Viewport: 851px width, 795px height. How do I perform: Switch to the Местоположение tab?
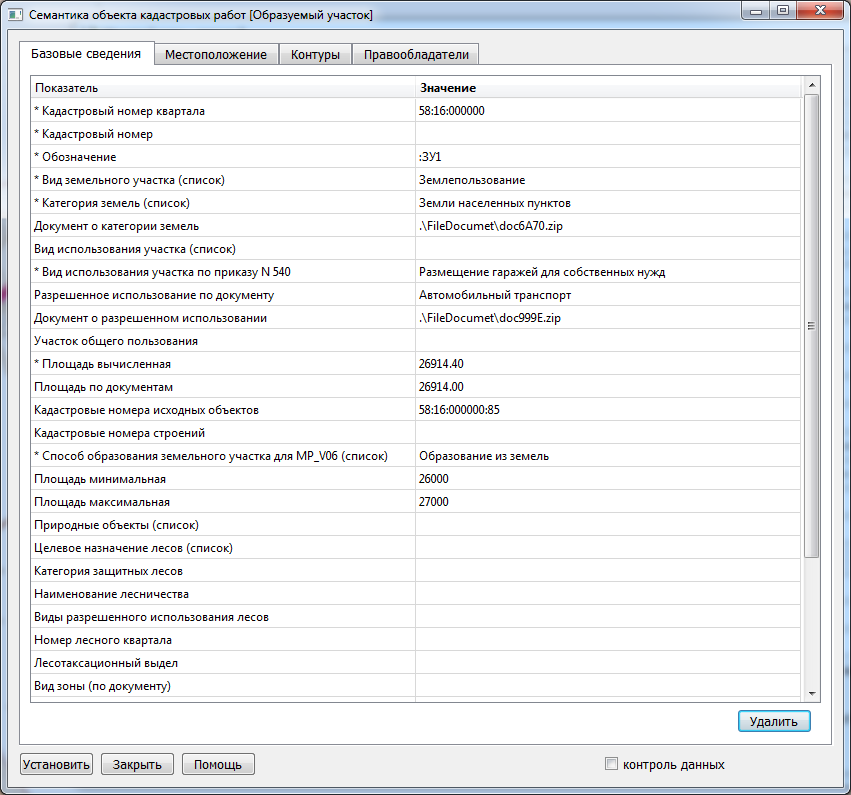tap(216, 54)
